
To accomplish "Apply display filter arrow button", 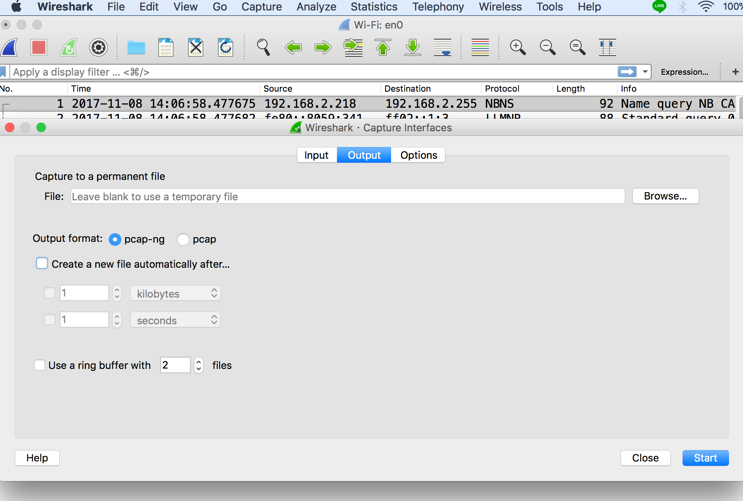I will (627, 72).
